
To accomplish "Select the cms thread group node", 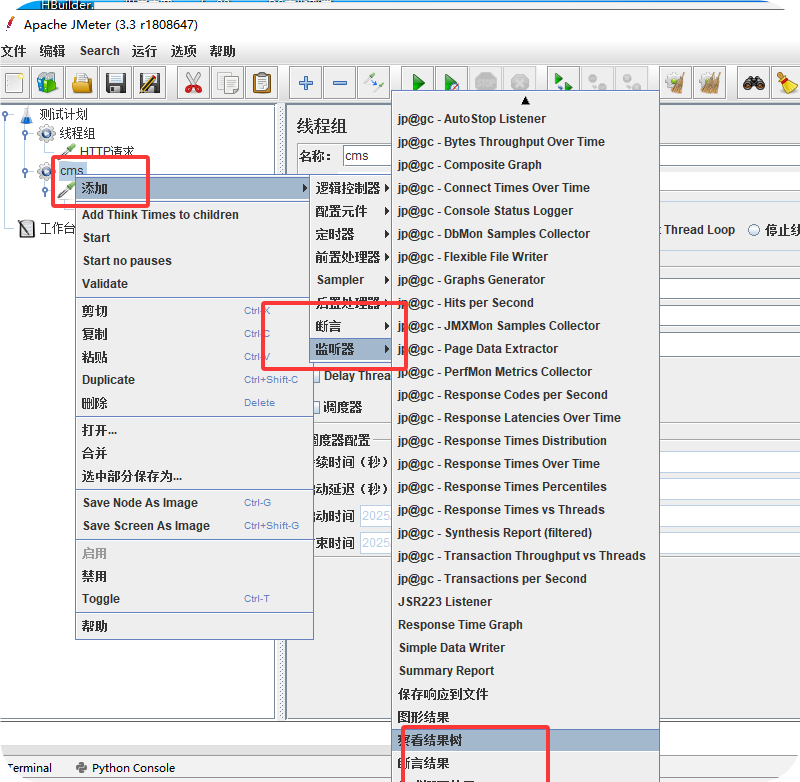I will coord(71,170).
